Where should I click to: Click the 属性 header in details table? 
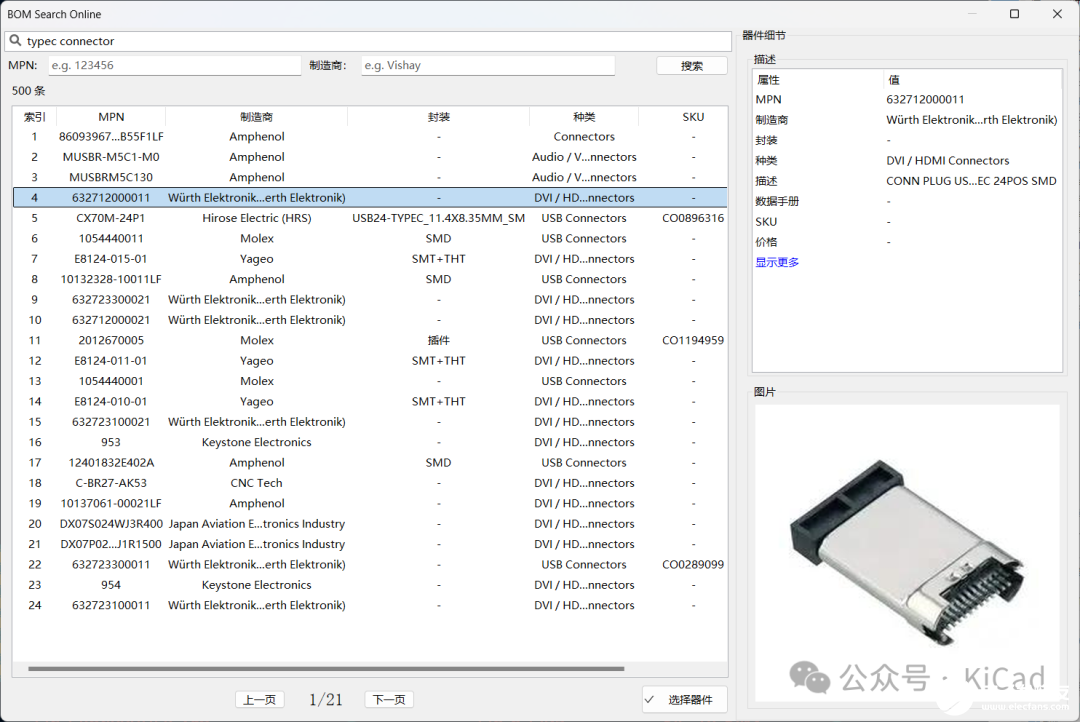click(768, 80)
